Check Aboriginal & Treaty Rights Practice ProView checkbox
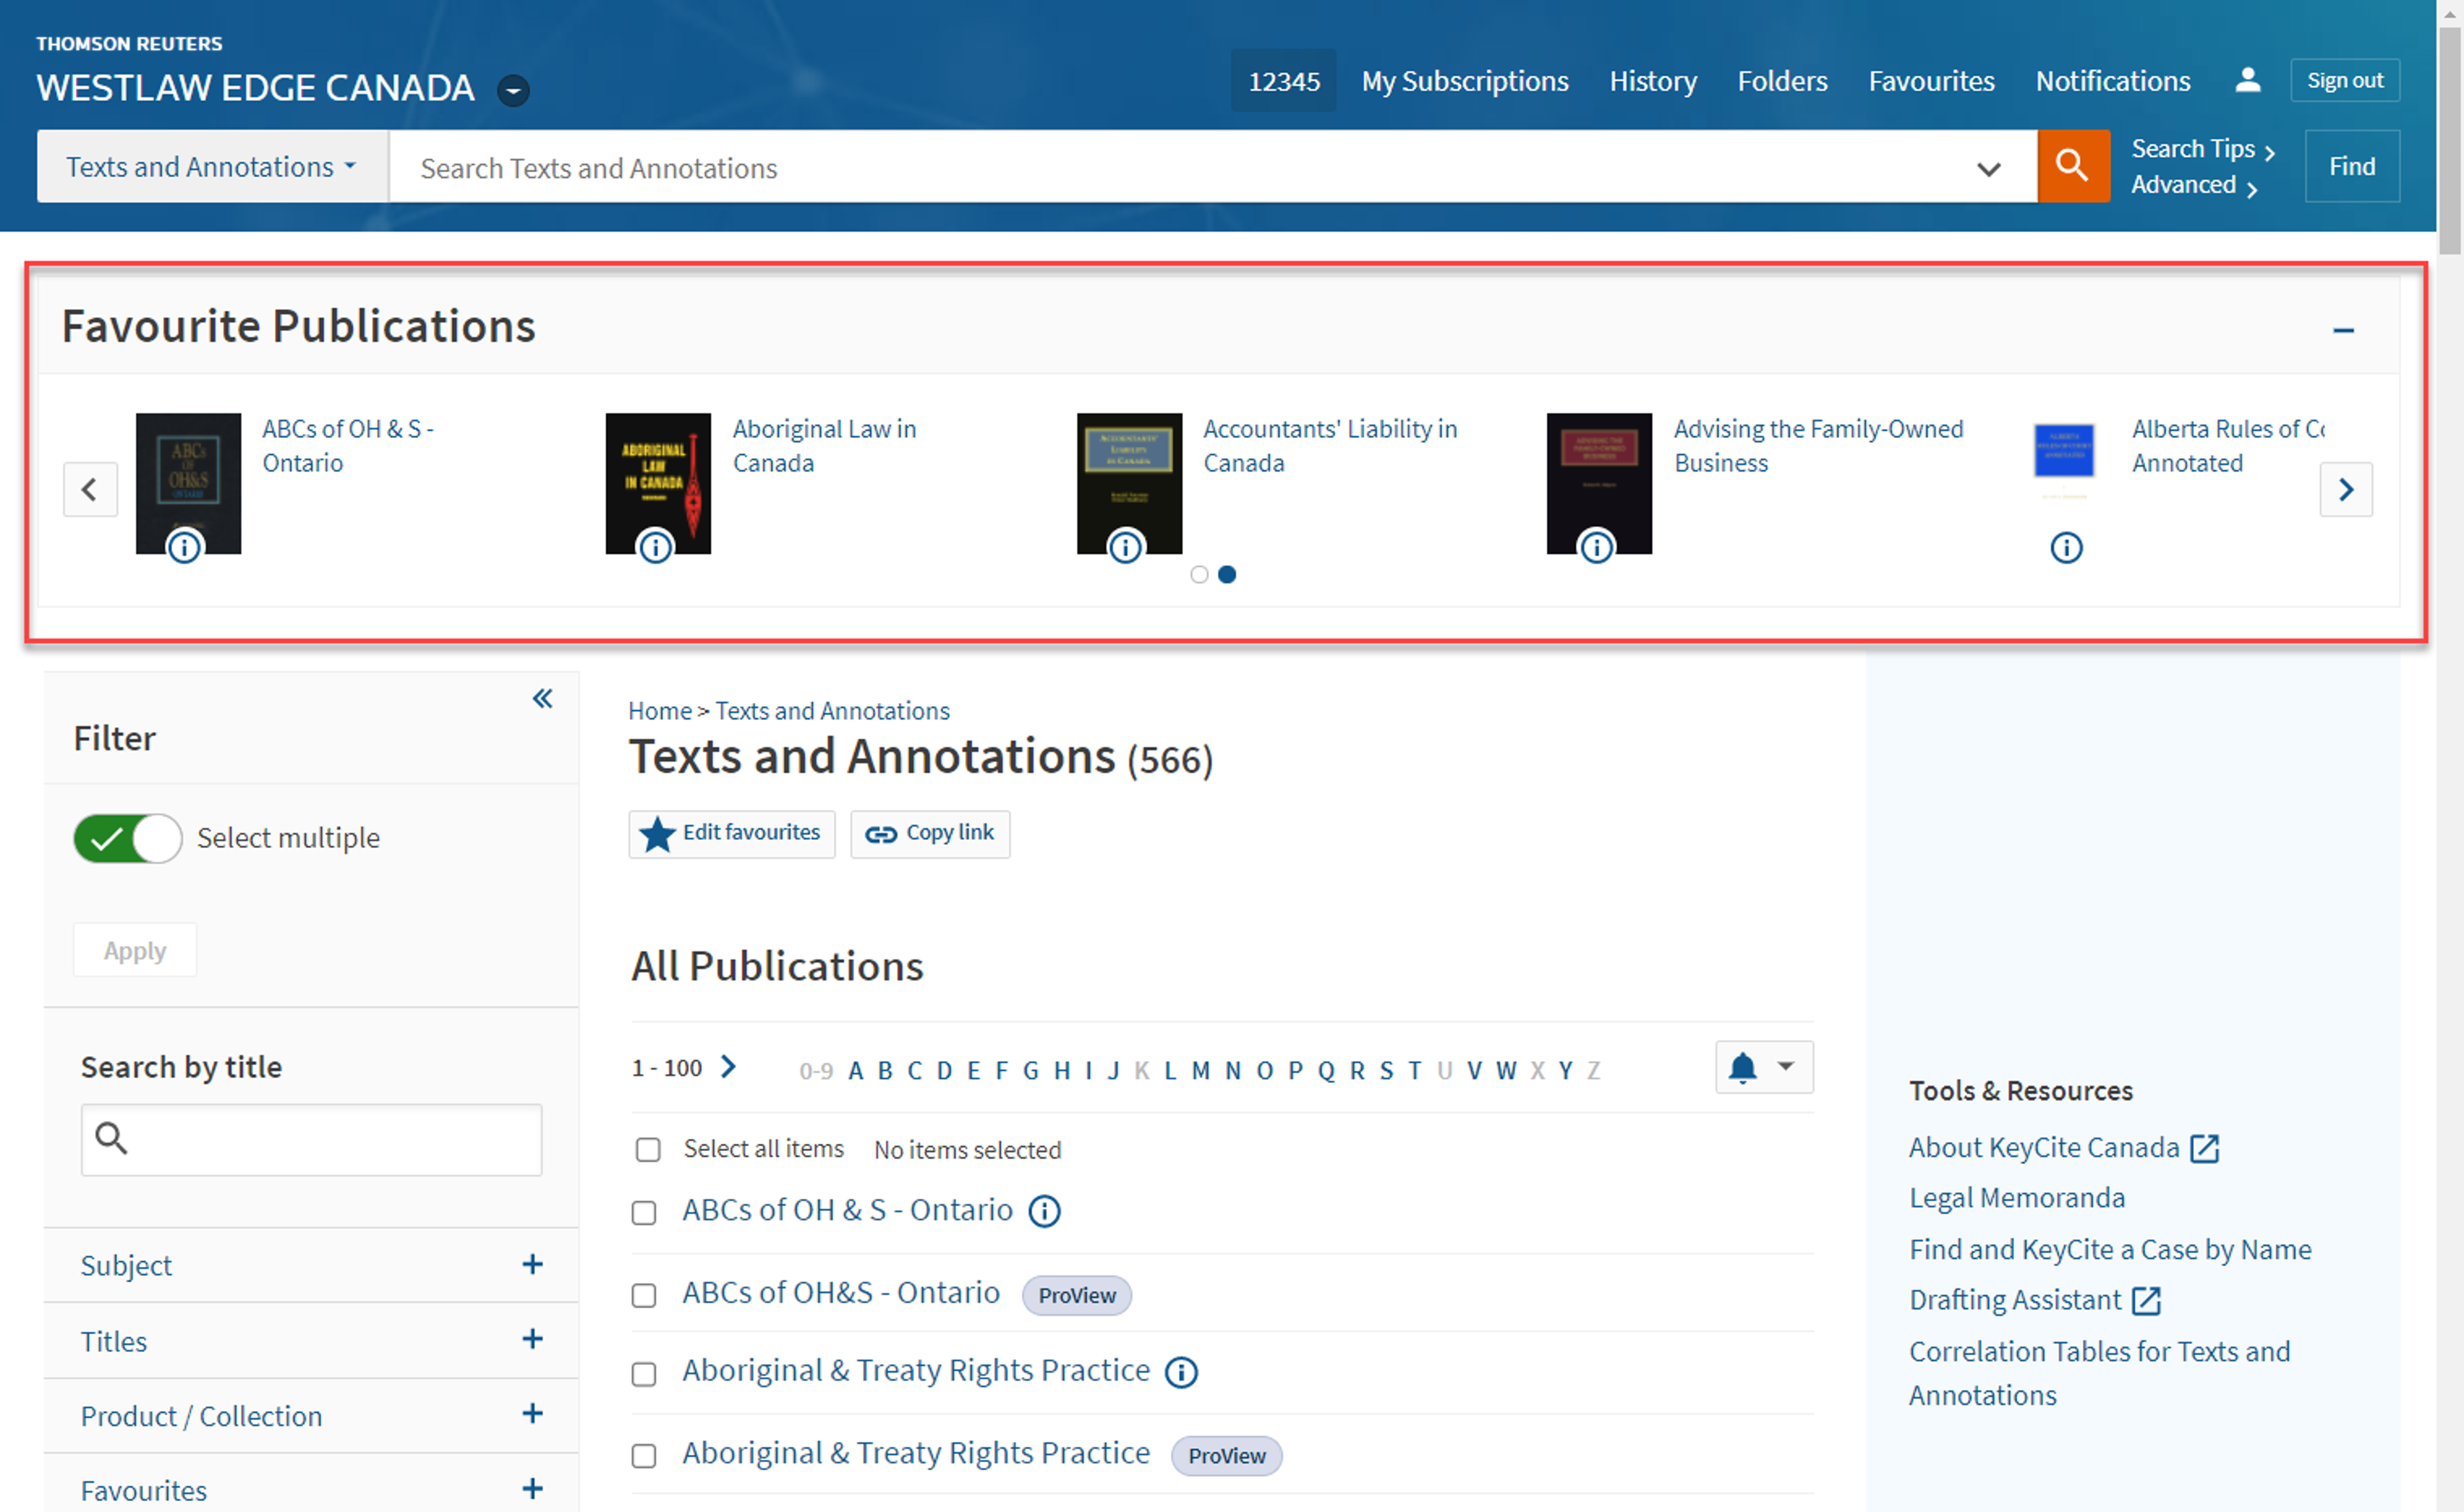Viewport: 2464px width, 1512px height. [644, 1455]
